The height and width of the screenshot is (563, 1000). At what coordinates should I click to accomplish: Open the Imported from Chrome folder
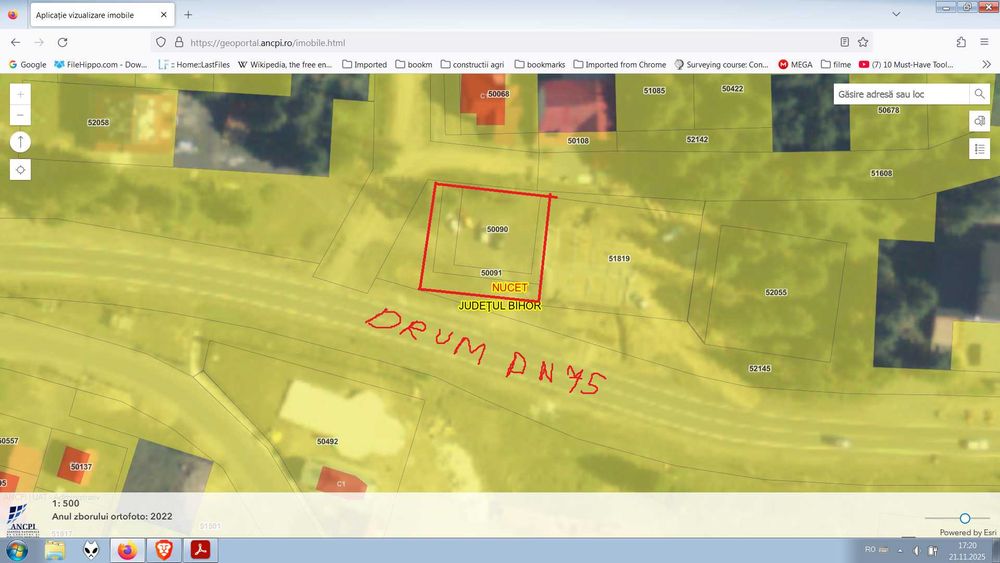pos(619,64)
